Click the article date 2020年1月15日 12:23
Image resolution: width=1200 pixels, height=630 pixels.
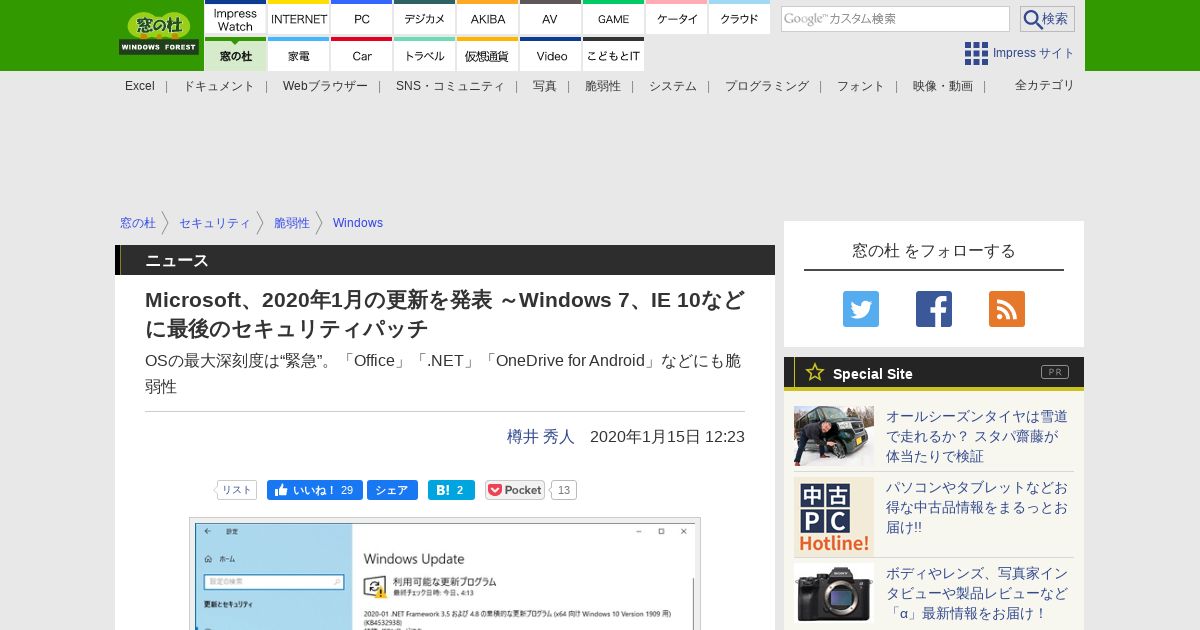(667, 436)
